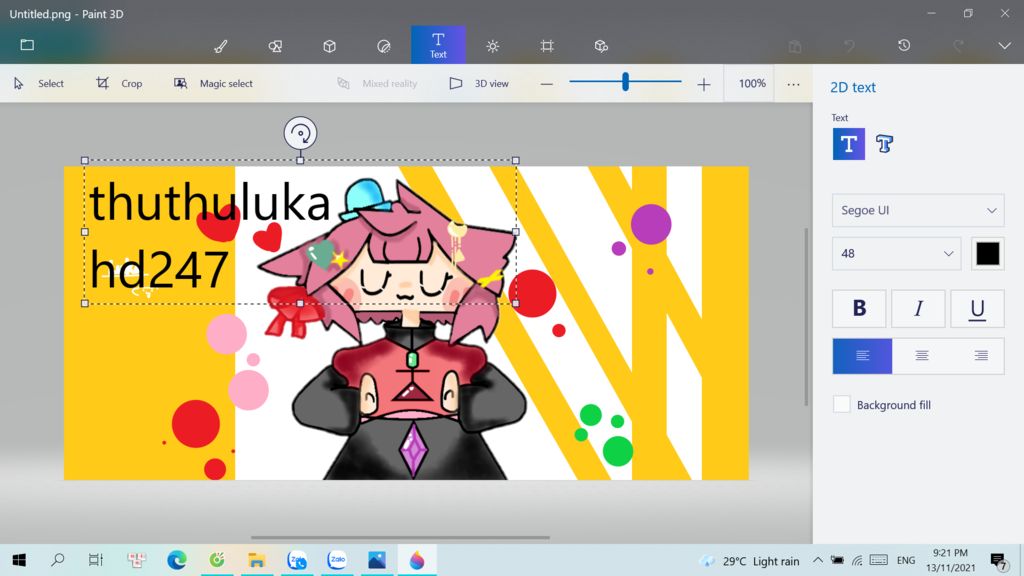Adjust the zoom slider handle
Image resolution: width=1024 pixels, height=576 pixels.
625,82
